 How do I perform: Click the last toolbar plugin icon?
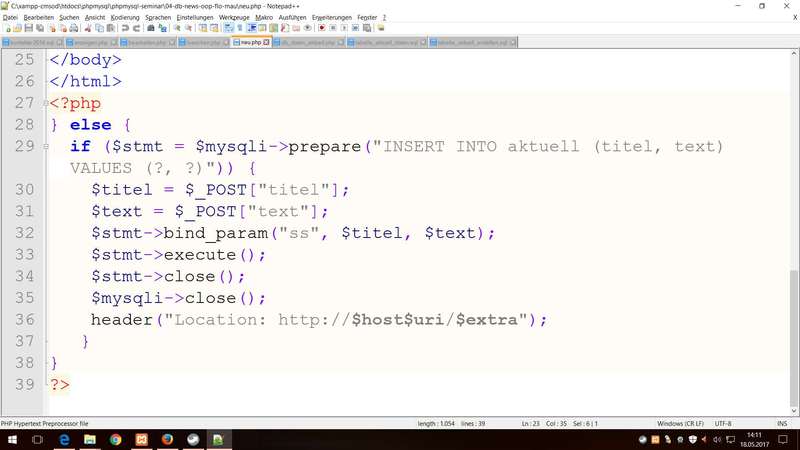pos(381,28)
